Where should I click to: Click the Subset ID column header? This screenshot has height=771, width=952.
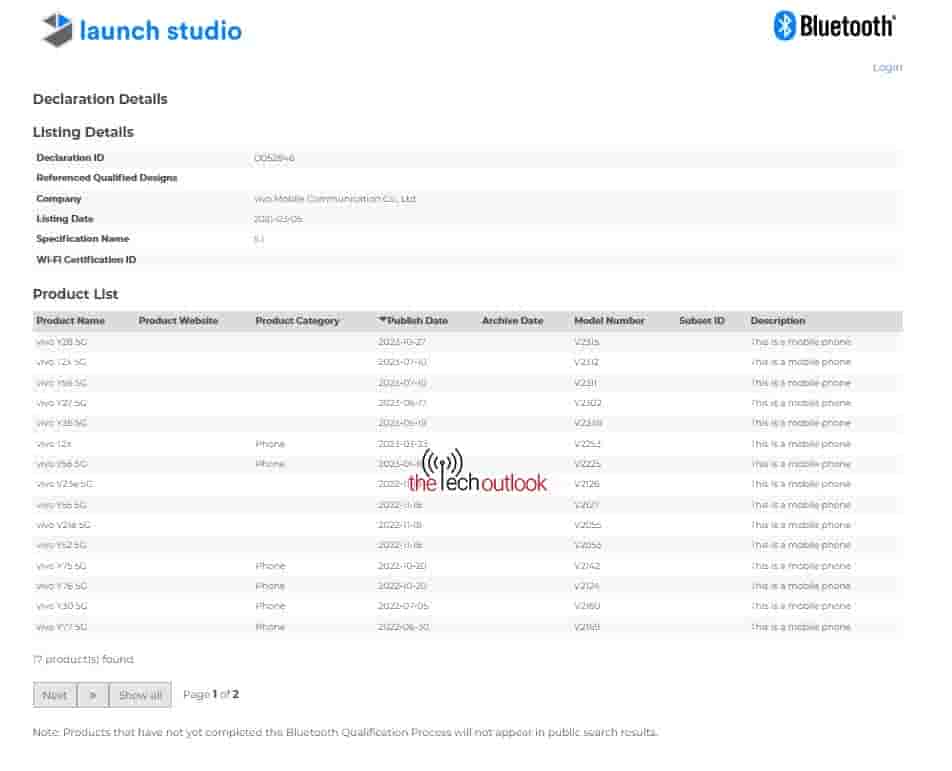point(702,320)
